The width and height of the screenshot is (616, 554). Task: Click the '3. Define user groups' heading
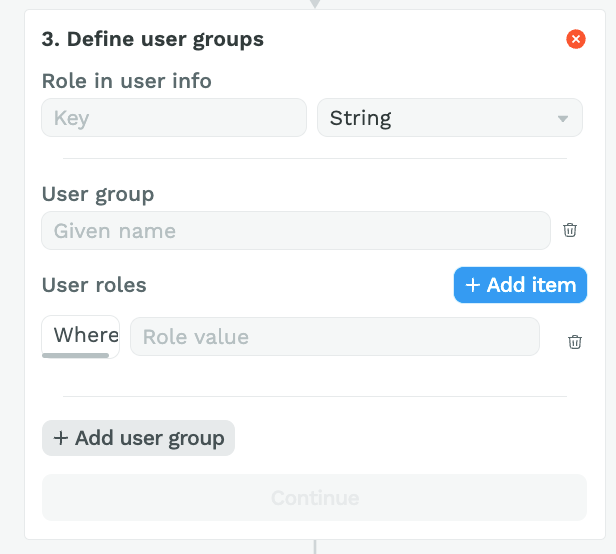152,40
